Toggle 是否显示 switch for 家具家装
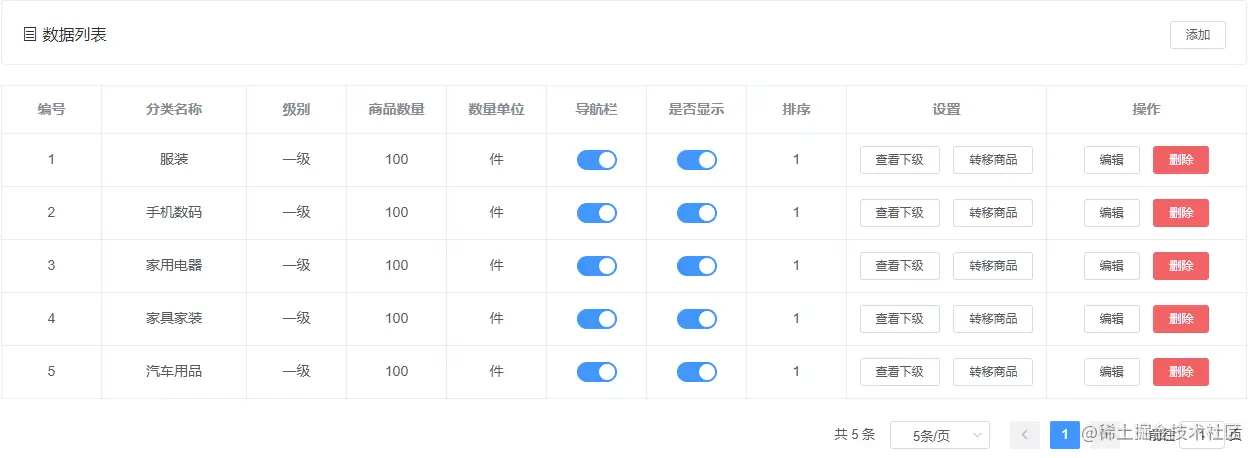Screen dimensions: 1257x458 697,319
